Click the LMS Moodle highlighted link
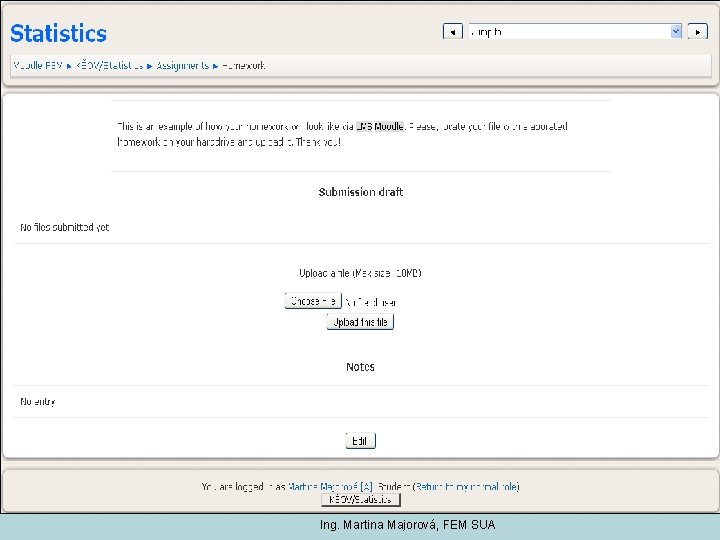720x540 pixels. coord(380,126)
